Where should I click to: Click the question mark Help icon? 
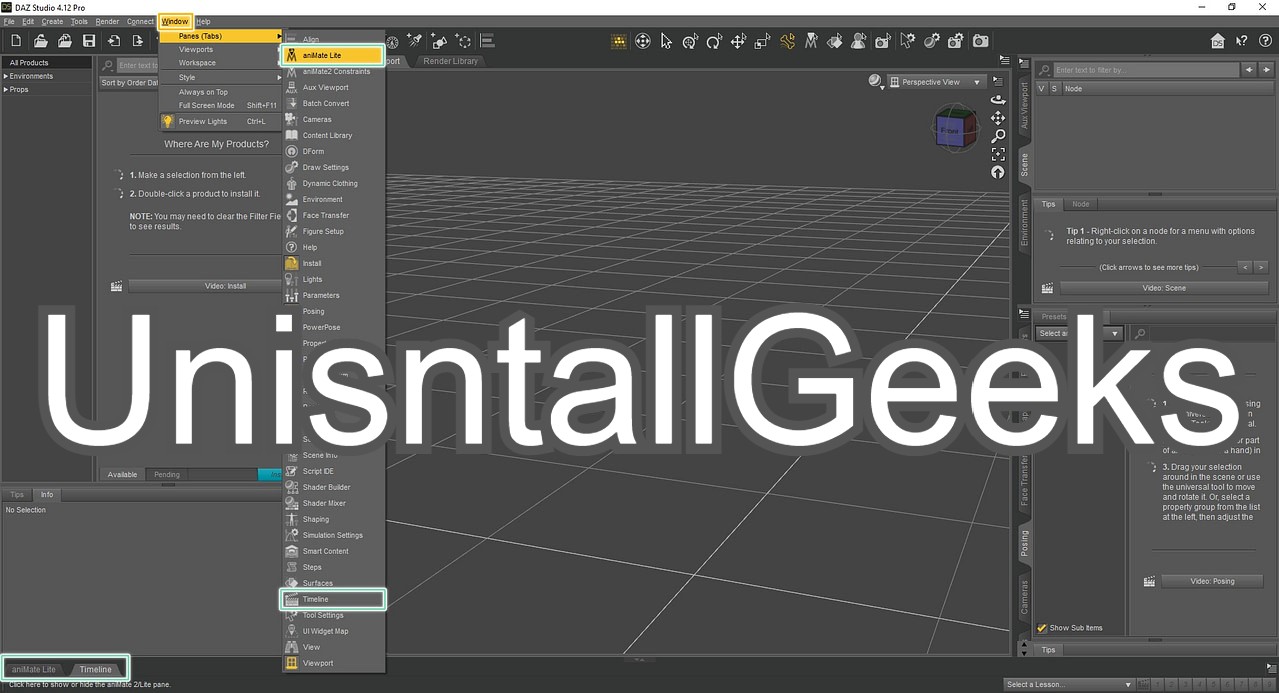[x=1266, y=41]
